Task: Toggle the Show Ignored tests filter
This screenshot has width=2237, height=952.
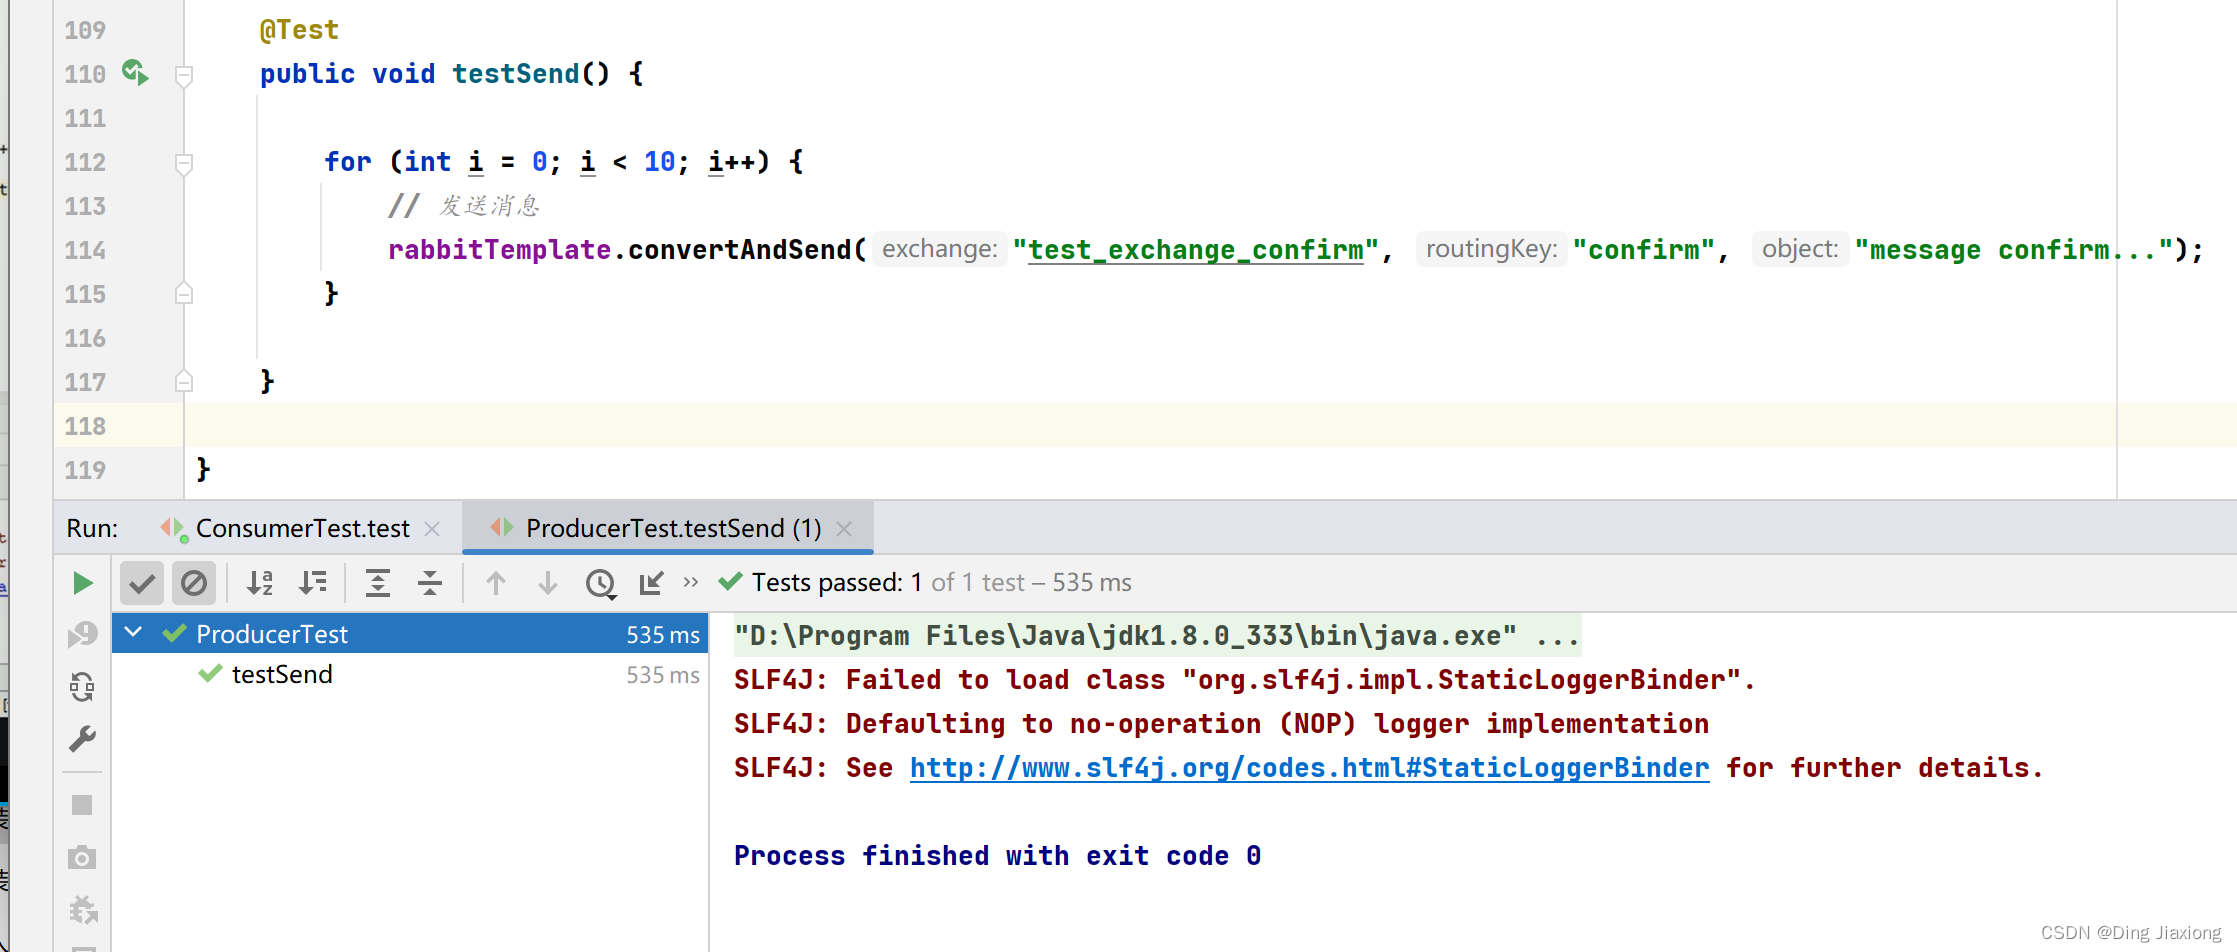Action: (x=194, y=583)
